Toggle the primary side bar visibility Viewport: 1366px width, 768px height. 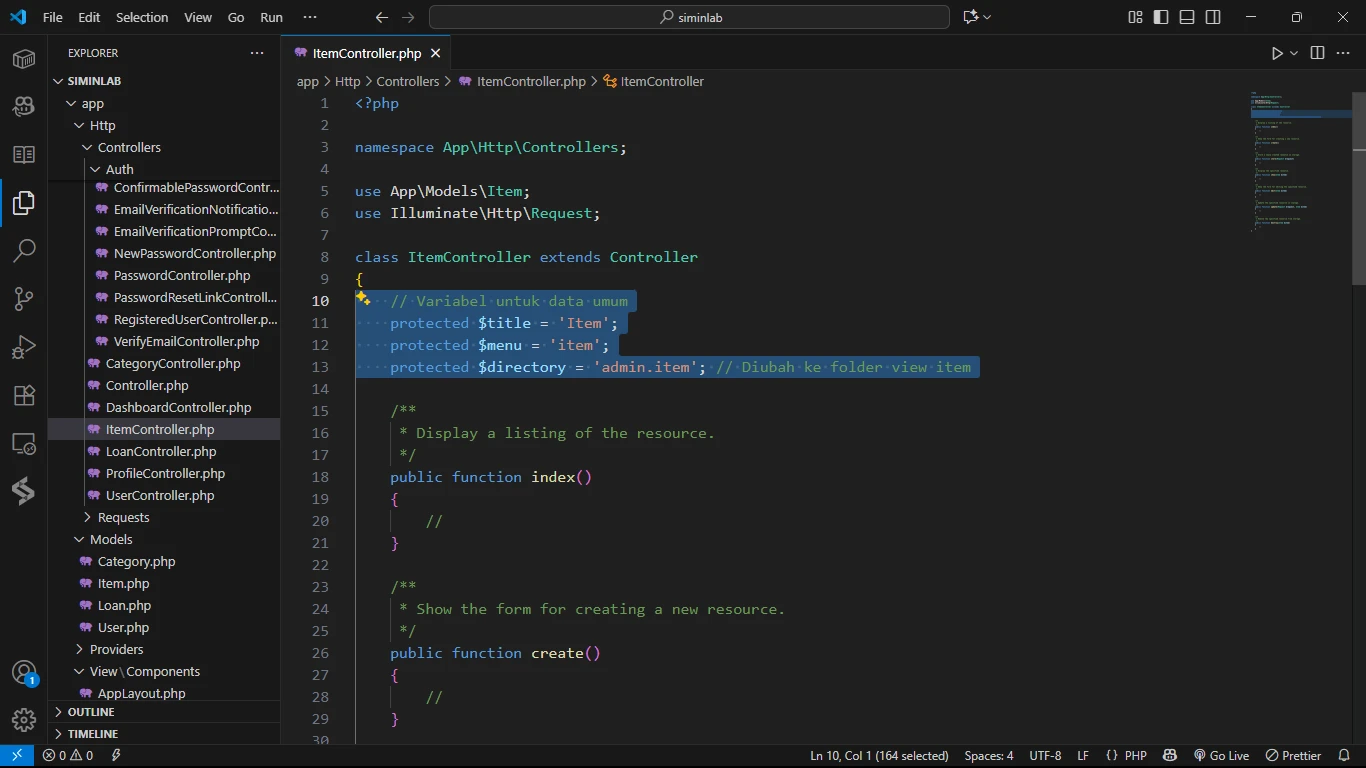tap(1161, 17)
